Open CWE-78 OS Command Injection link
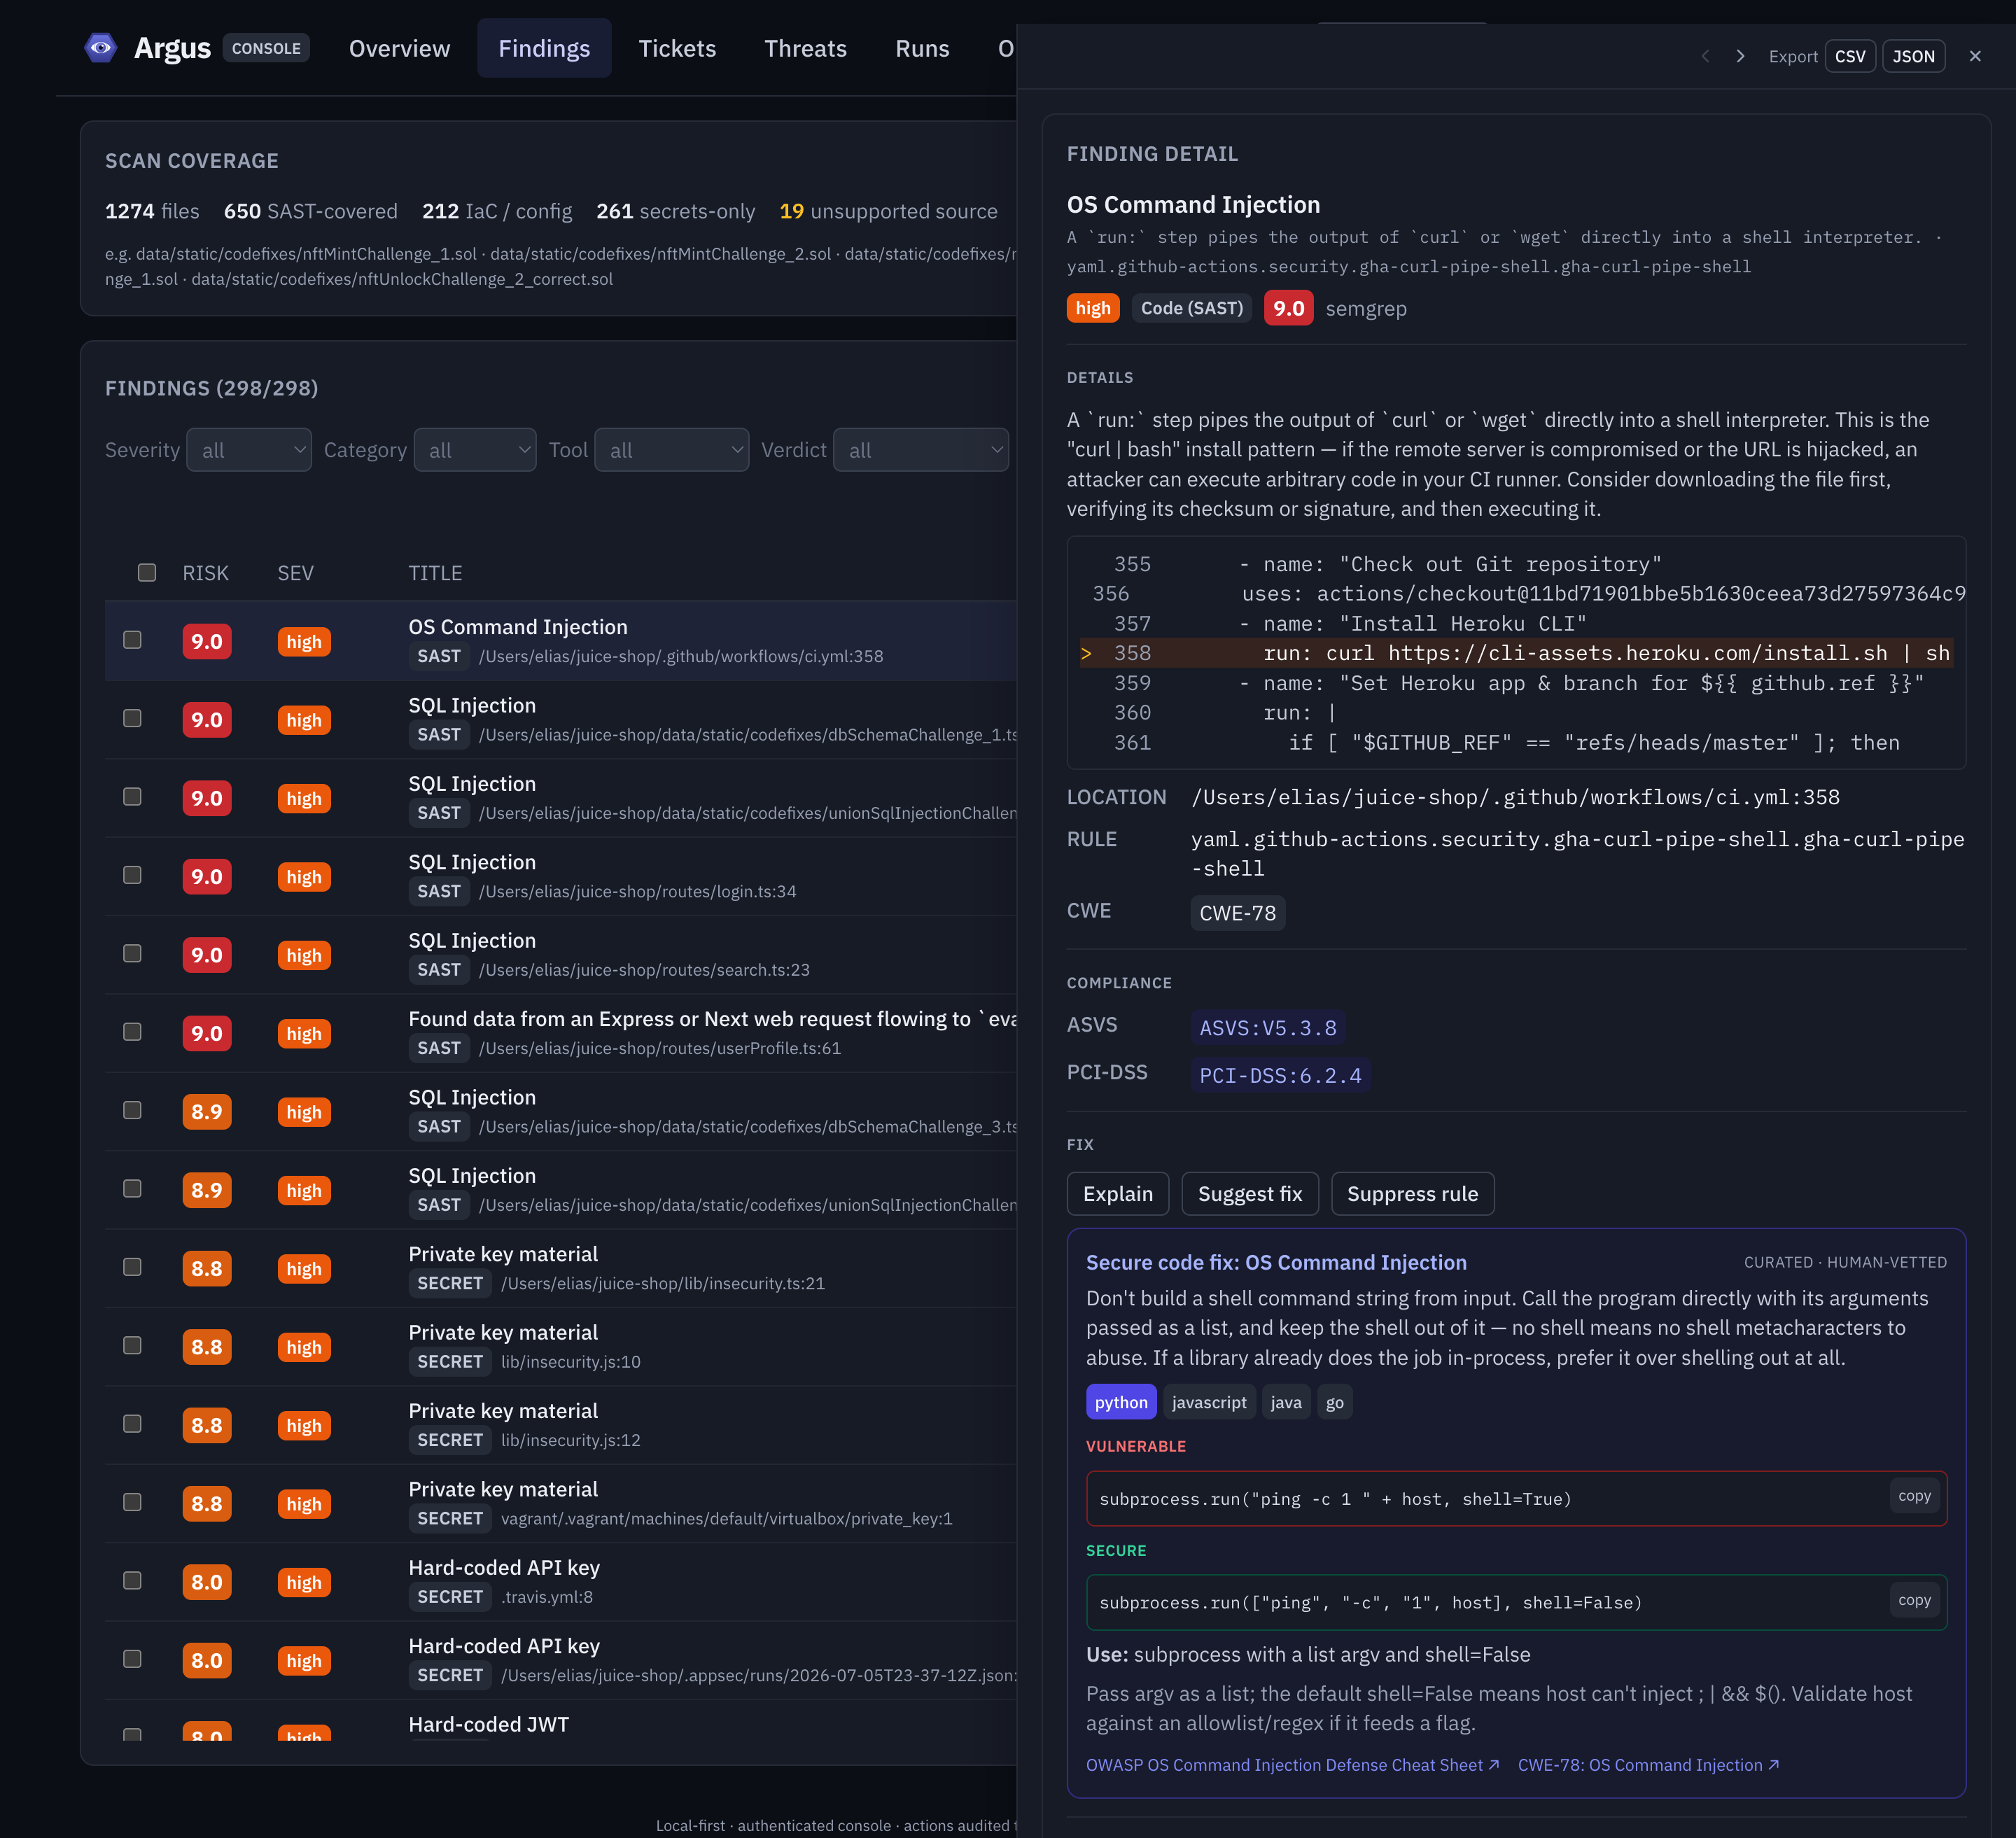The width and height of the screenshot is (2016, 1838). 1648,1765
